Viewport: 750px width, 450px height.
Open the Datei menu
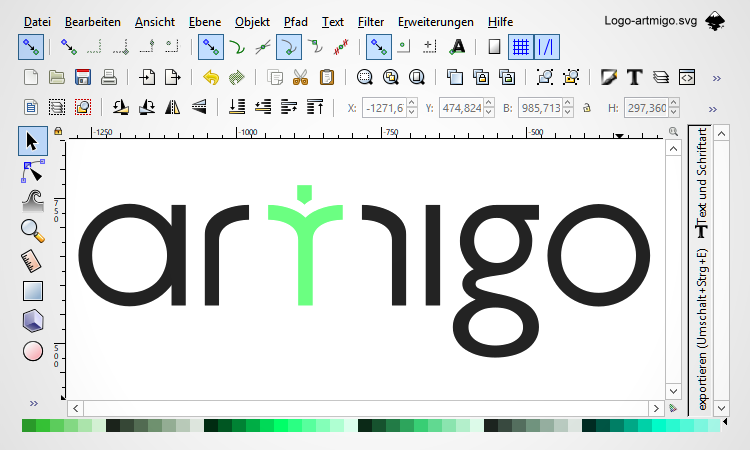click(x=37, y=22)
